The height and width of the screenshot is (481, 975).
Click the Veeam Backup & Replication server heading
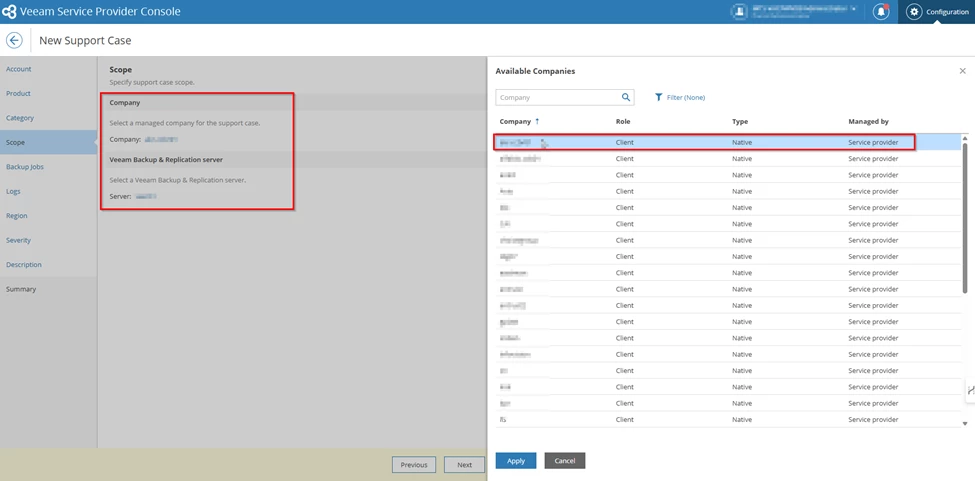pos(166,160)
